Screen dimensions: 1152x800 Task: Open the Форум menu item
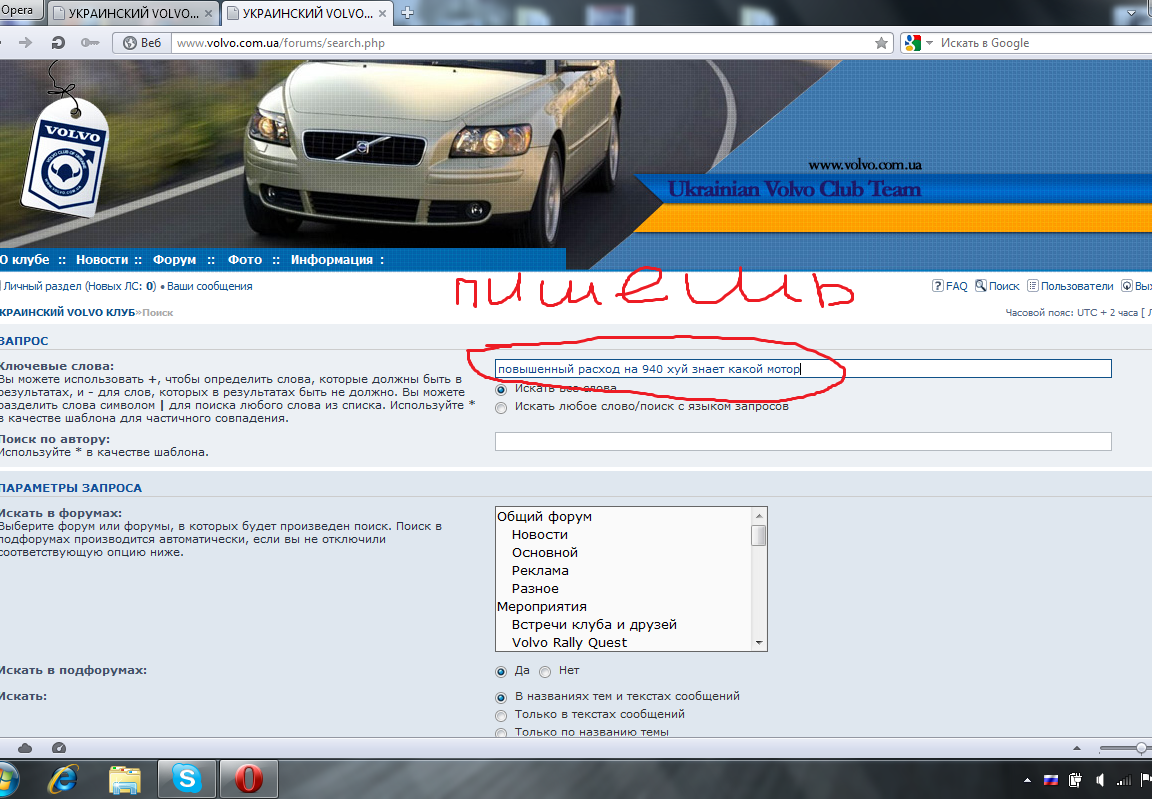tap(174, 260)
